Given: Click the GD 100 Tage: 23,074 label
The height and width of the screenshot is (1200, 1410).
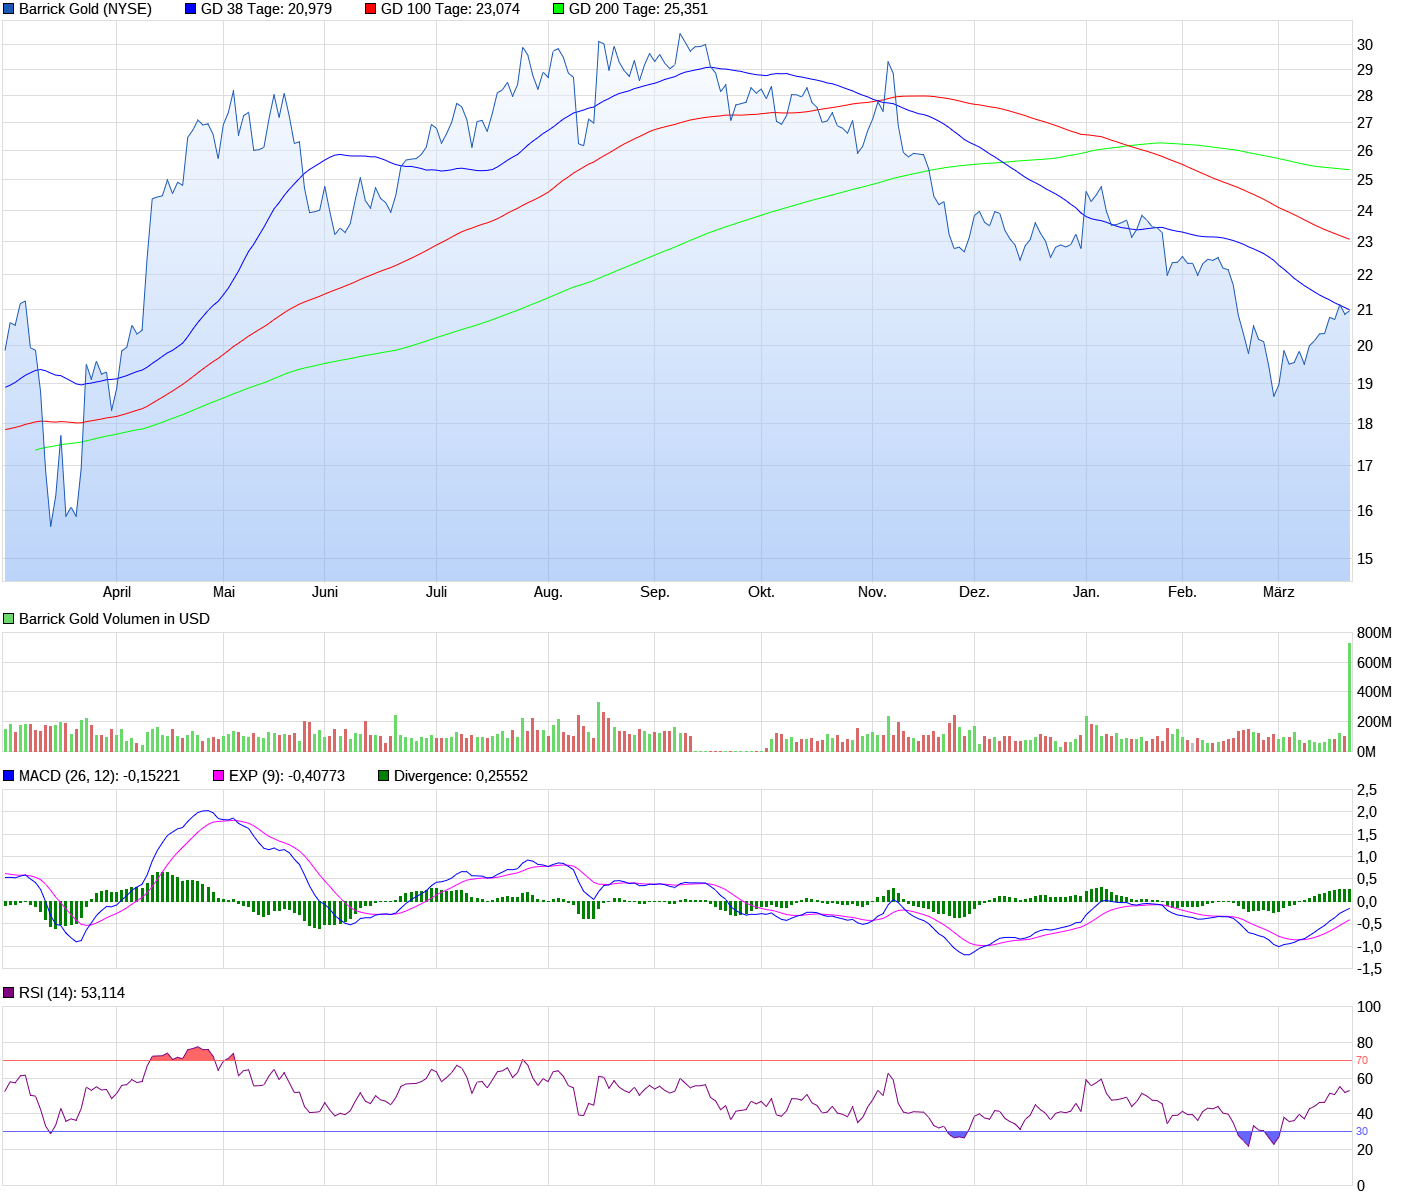Looking at the screenshot, I should tap(450, 9).
